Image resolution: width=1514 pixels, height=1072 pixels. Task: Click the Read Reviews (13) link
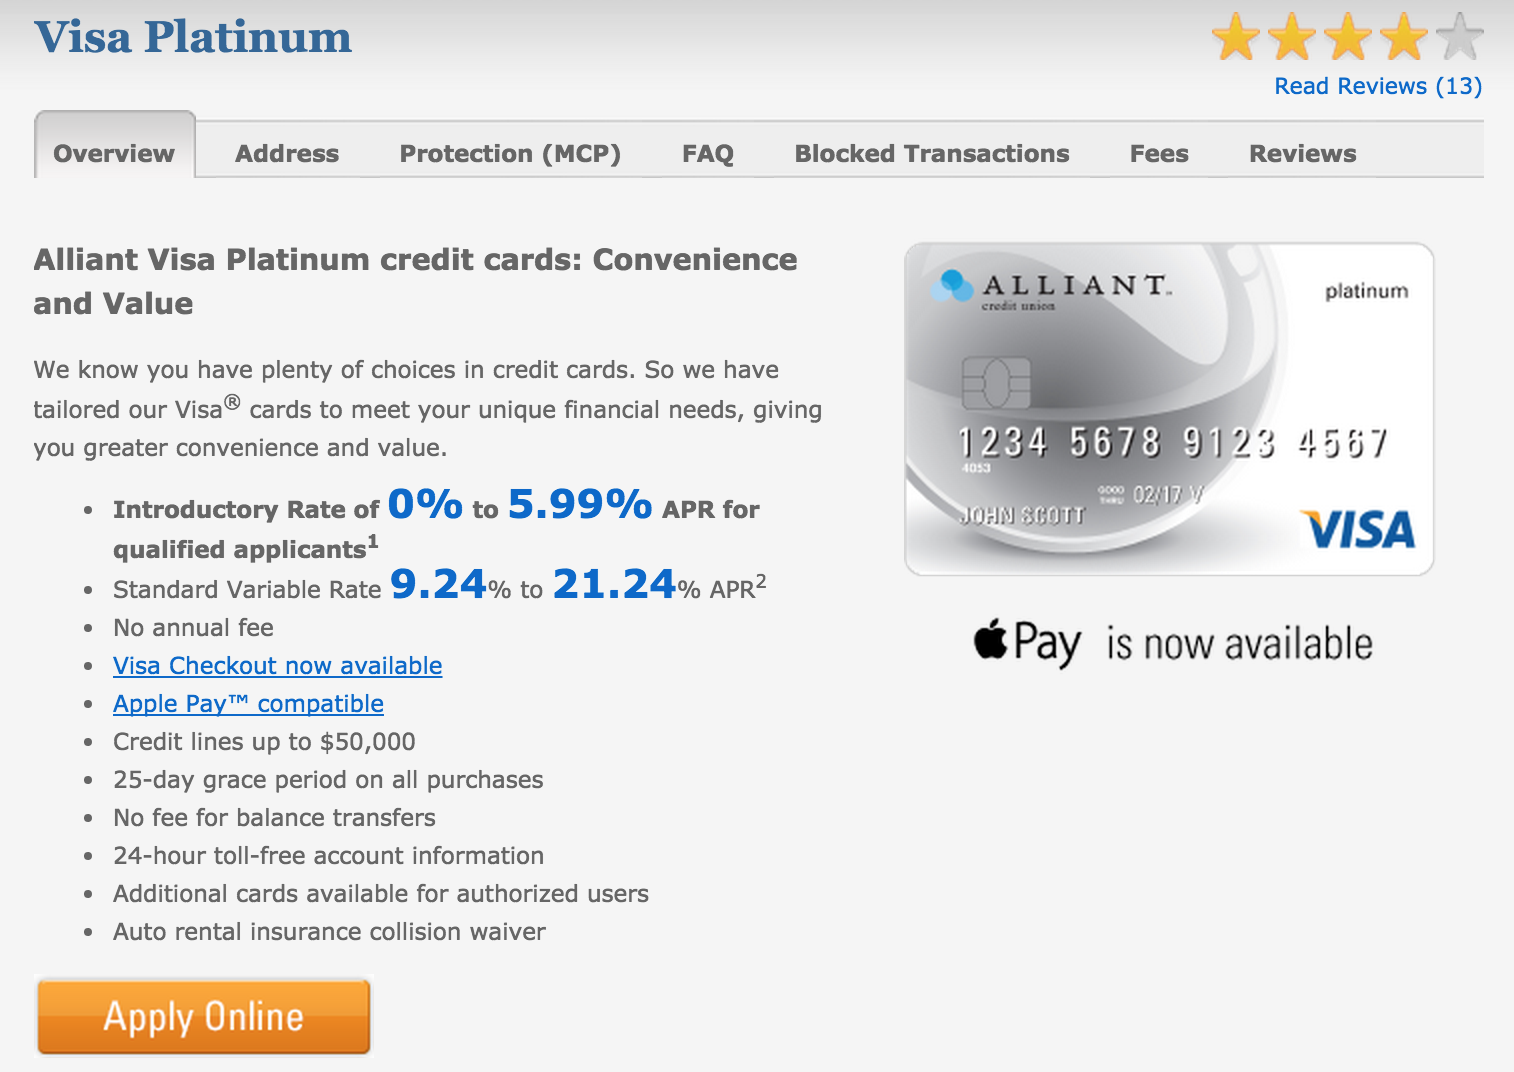point(1378,86)
